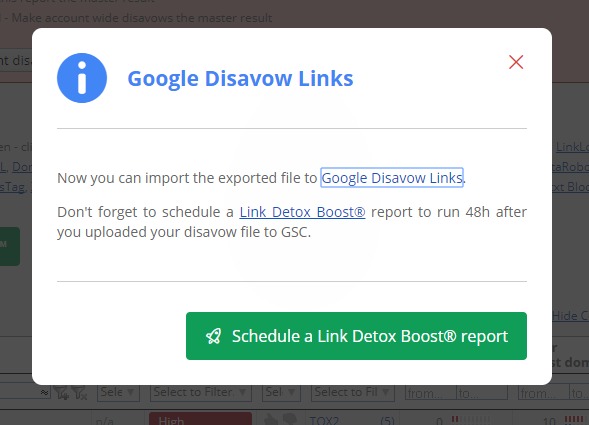Open the 'Select to Filter.' dropdown
This screenshot has width=589, height=425.
click(x=201, y=393)
